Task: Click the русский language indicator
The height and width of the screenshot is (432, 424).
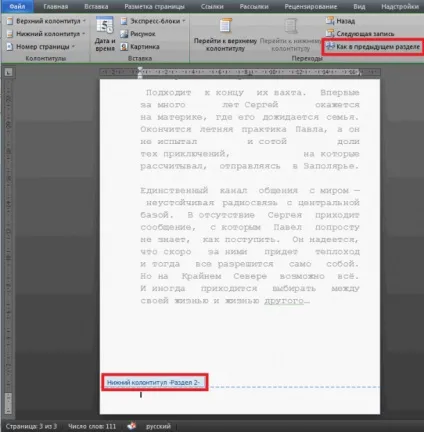Action: pyautogui.click(x=158, y=426)
